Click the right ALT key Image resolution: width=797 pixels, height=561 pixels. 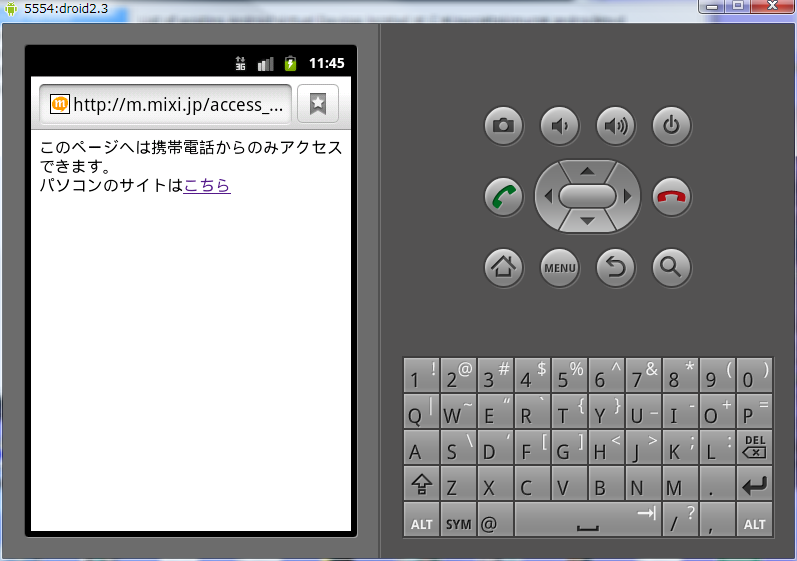point(754,520)
